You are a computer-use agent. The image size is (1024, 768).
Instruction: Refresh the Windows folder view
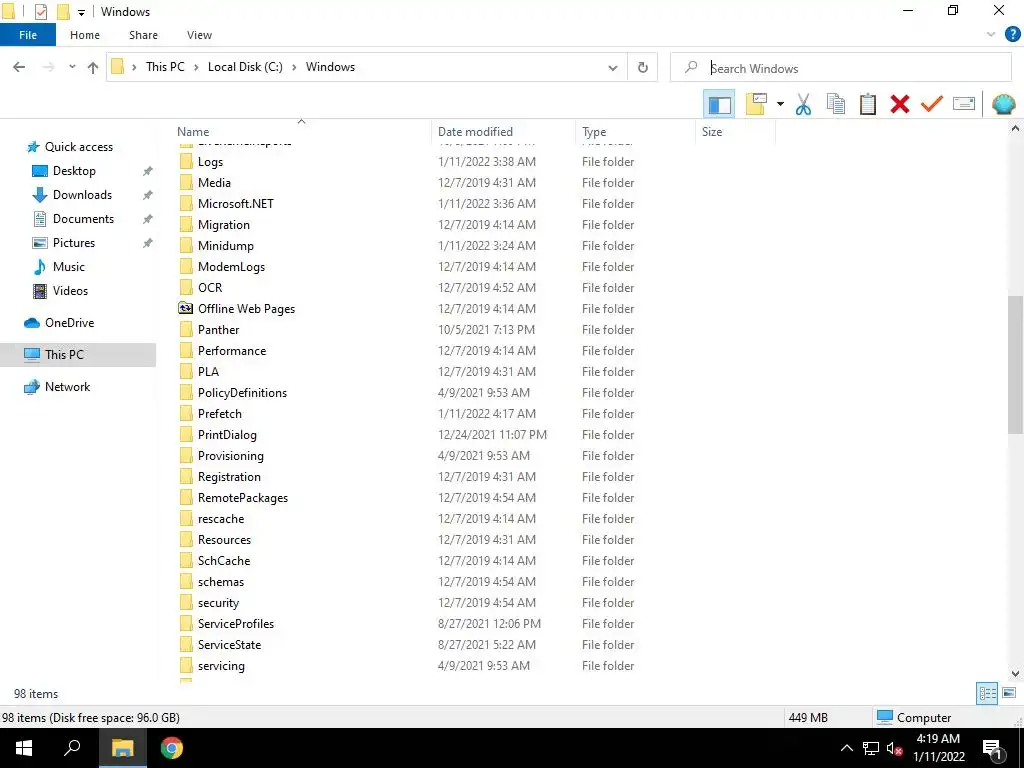(643, 67)
